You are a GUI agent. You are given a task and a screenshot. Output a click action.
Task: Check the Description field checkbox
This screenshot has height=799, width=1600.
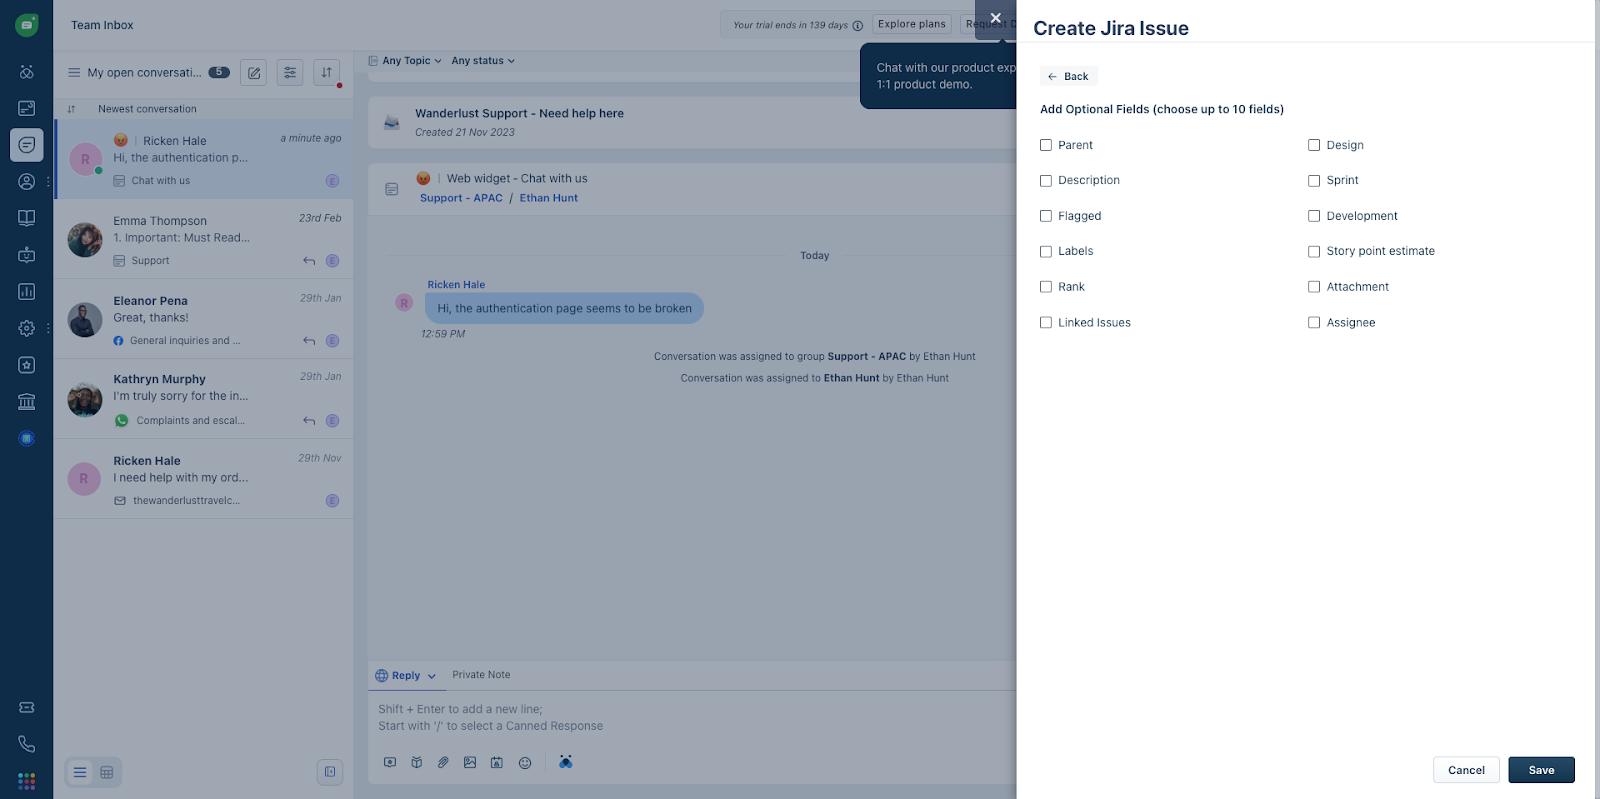[1046, 181]
